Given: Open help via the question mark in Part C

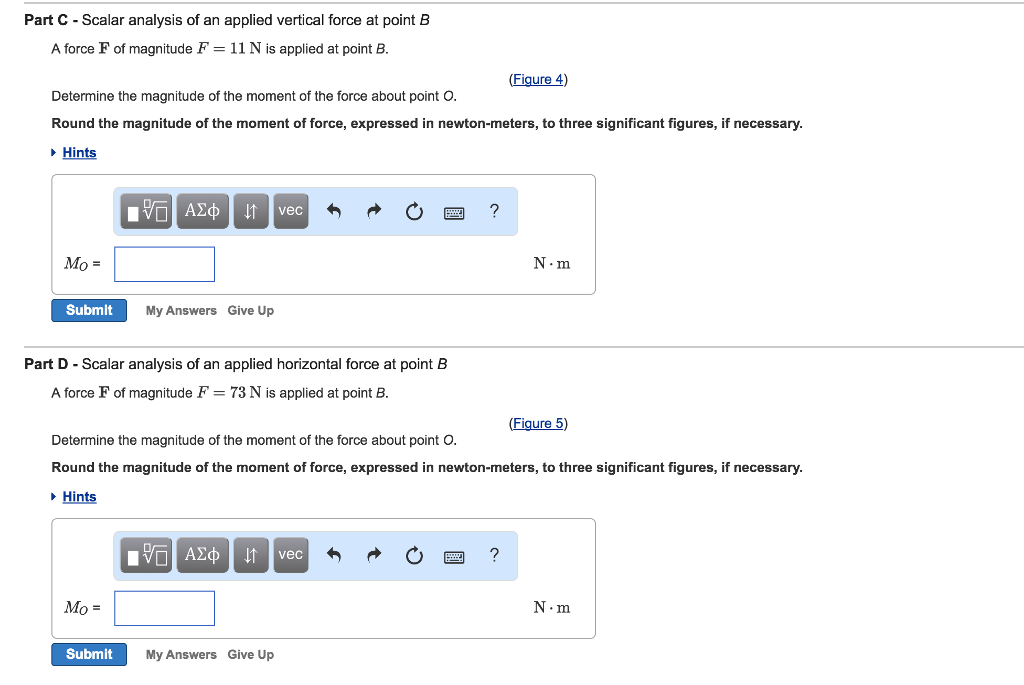Looking at the screenshot, I should coord(493,211).
